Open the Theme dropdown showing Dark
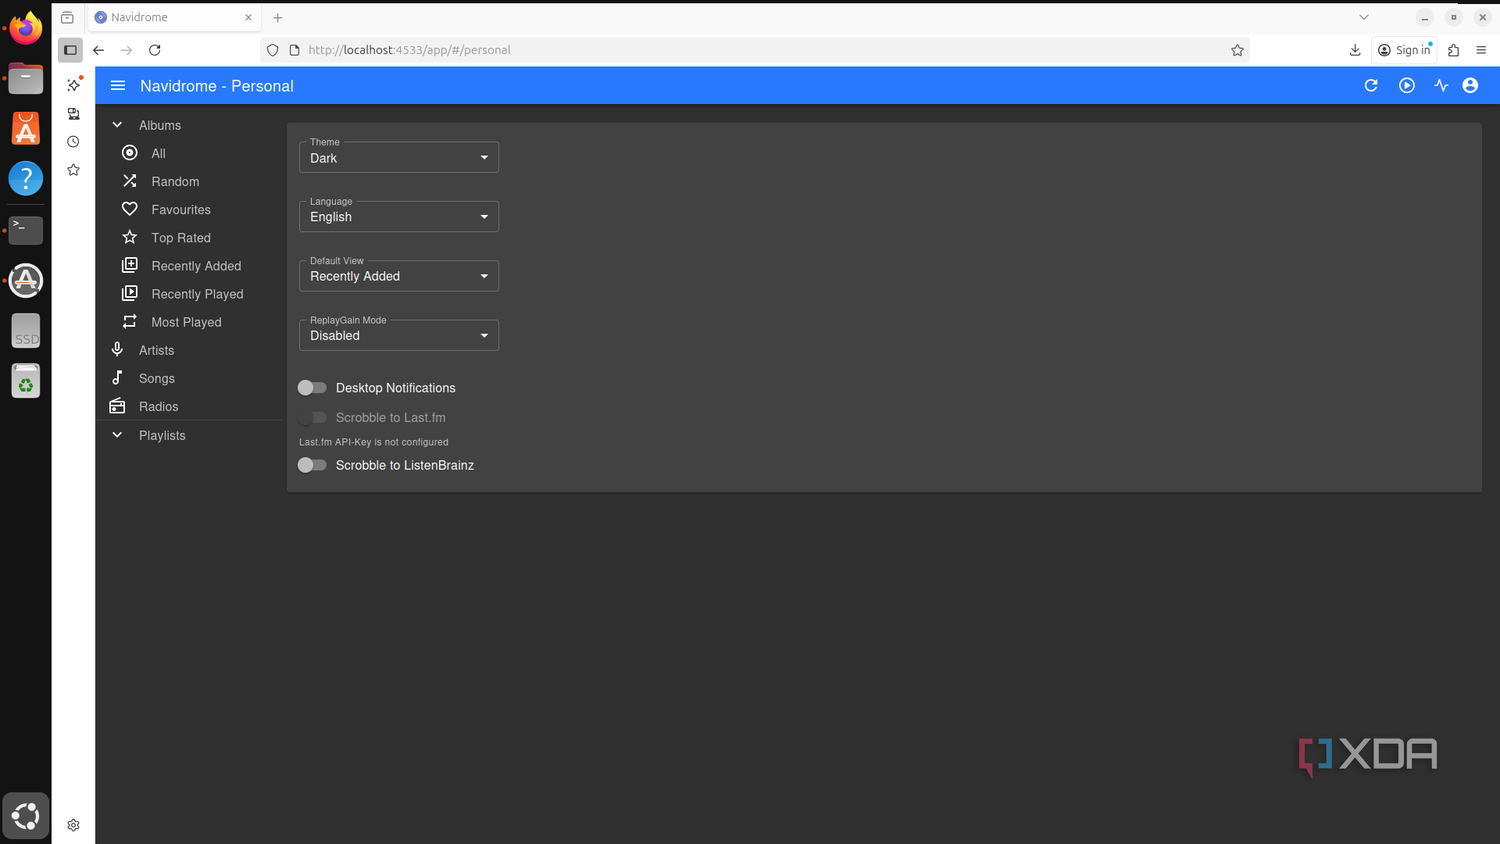Viewport: 1500px width, 844px height. point(399,157)
